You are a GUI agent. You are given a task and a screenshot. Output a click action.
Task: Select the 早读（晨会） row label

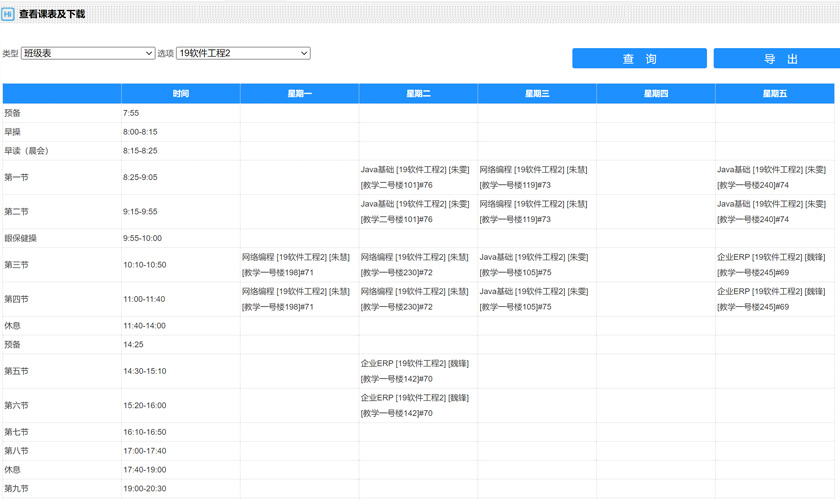(26, 151)
